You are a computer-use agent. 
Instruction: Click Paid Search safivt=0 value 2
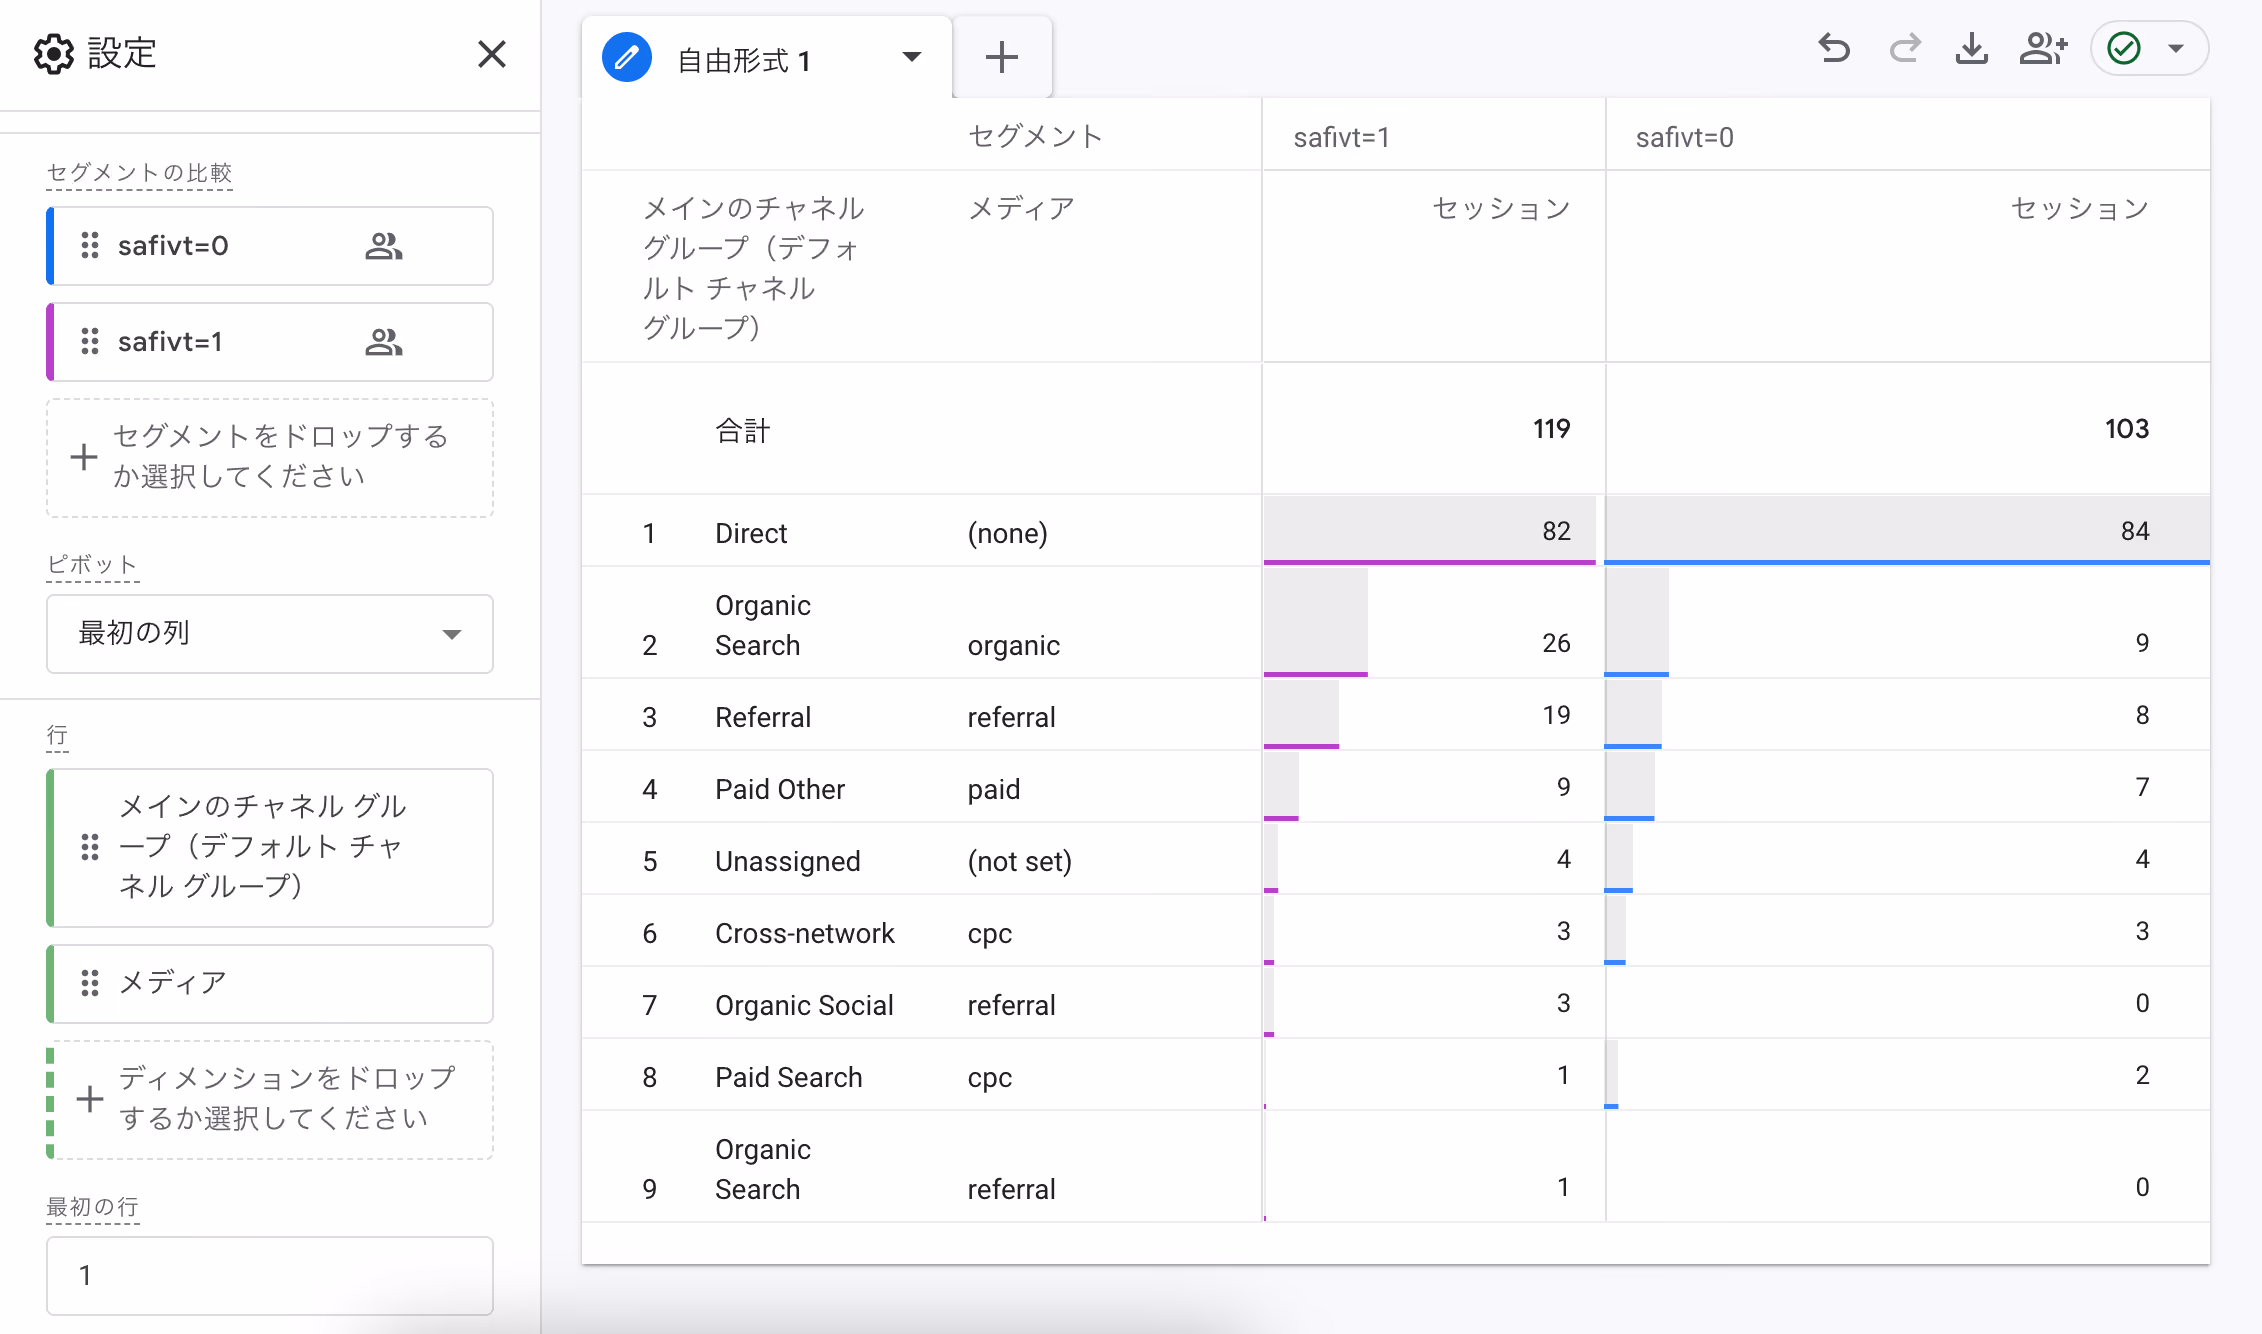point(2142,1075)
